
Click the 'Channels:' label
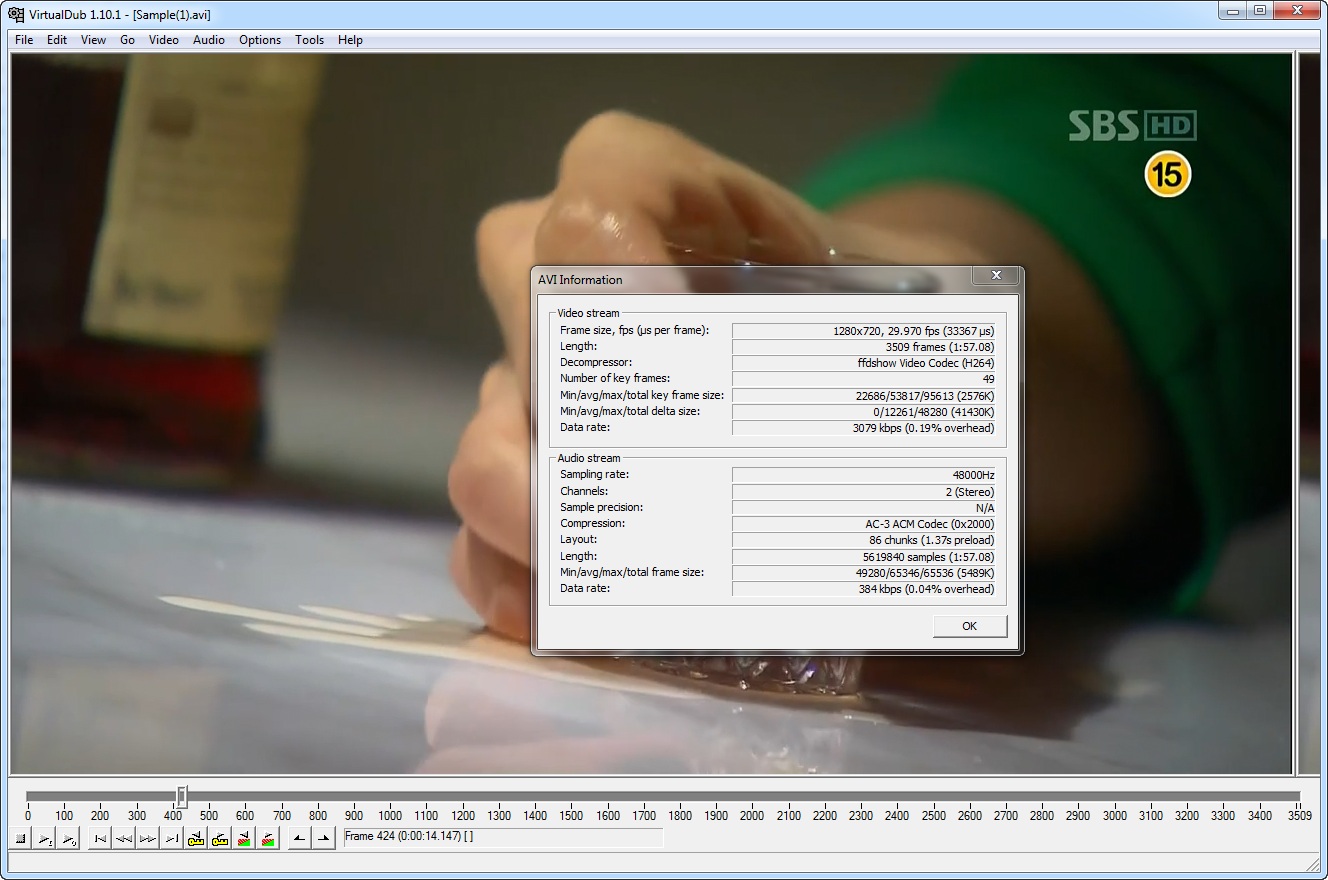[584, 491]
